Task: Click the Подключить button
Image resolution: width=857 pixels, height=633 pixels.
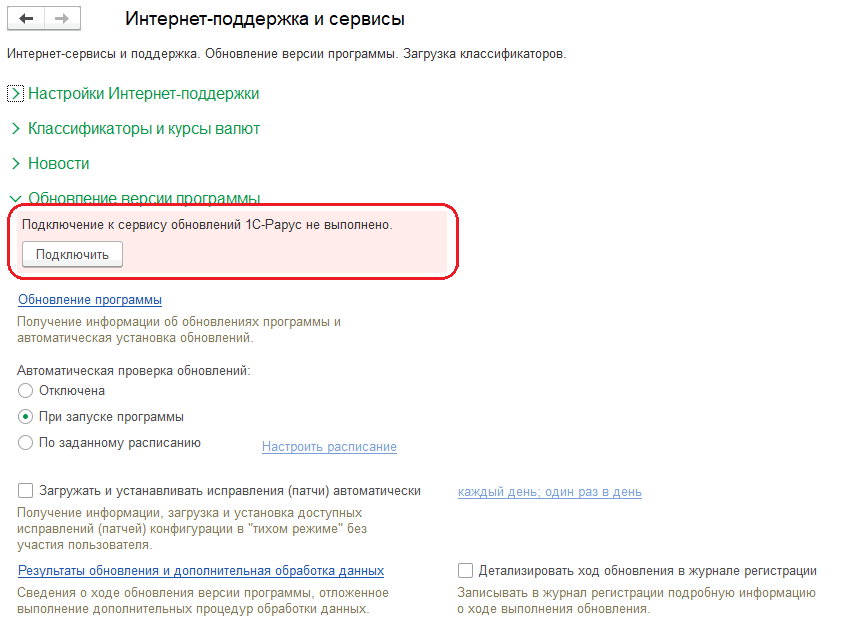Action: 72,255
